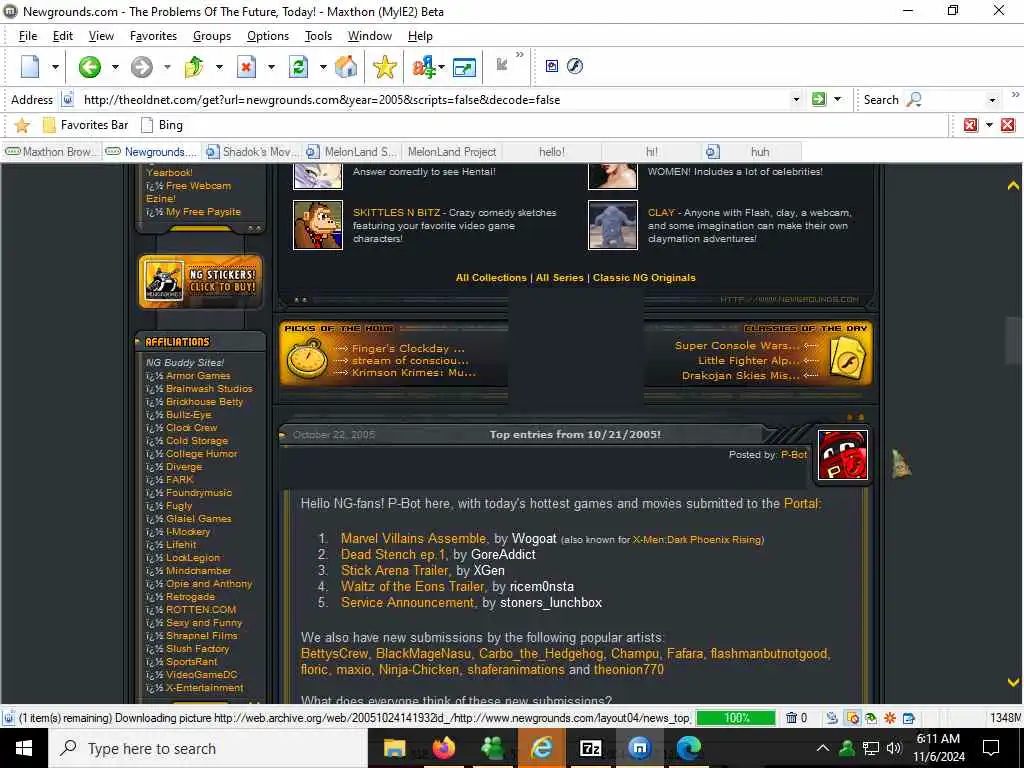Show hidden system tray icons chevron
Screen dimensions: 1024x768
(823, 748)
